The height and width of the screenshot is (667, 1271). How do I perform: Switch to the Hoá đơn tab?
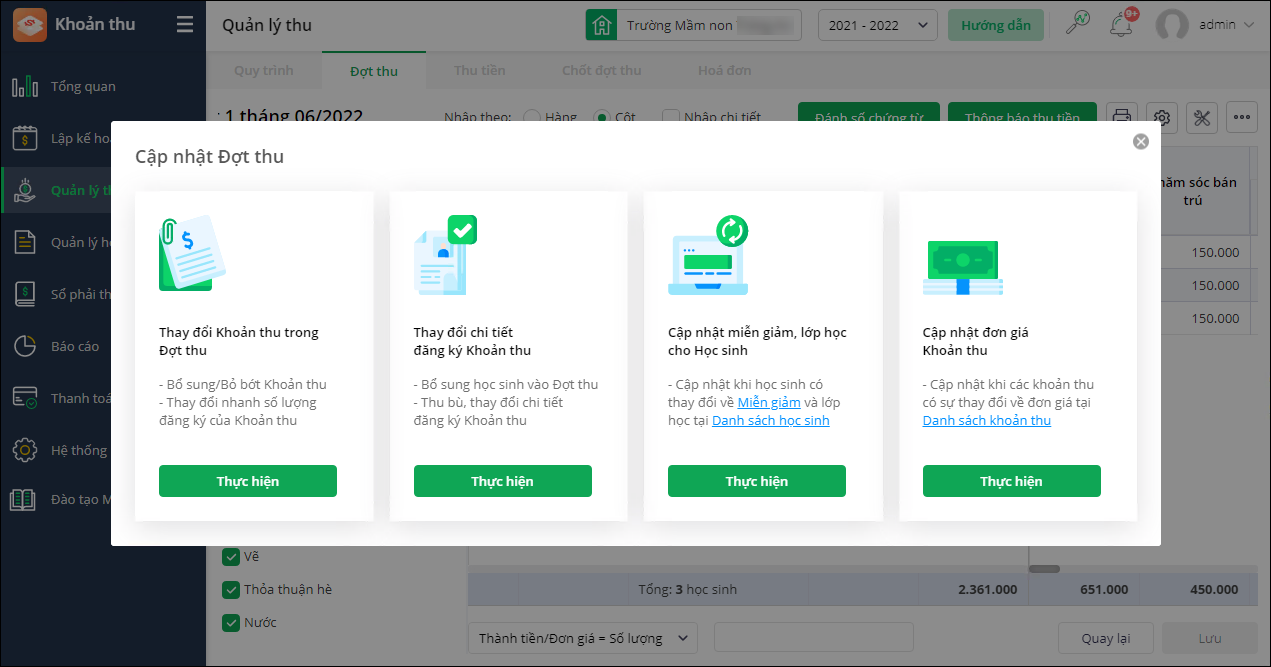point(724,71)
